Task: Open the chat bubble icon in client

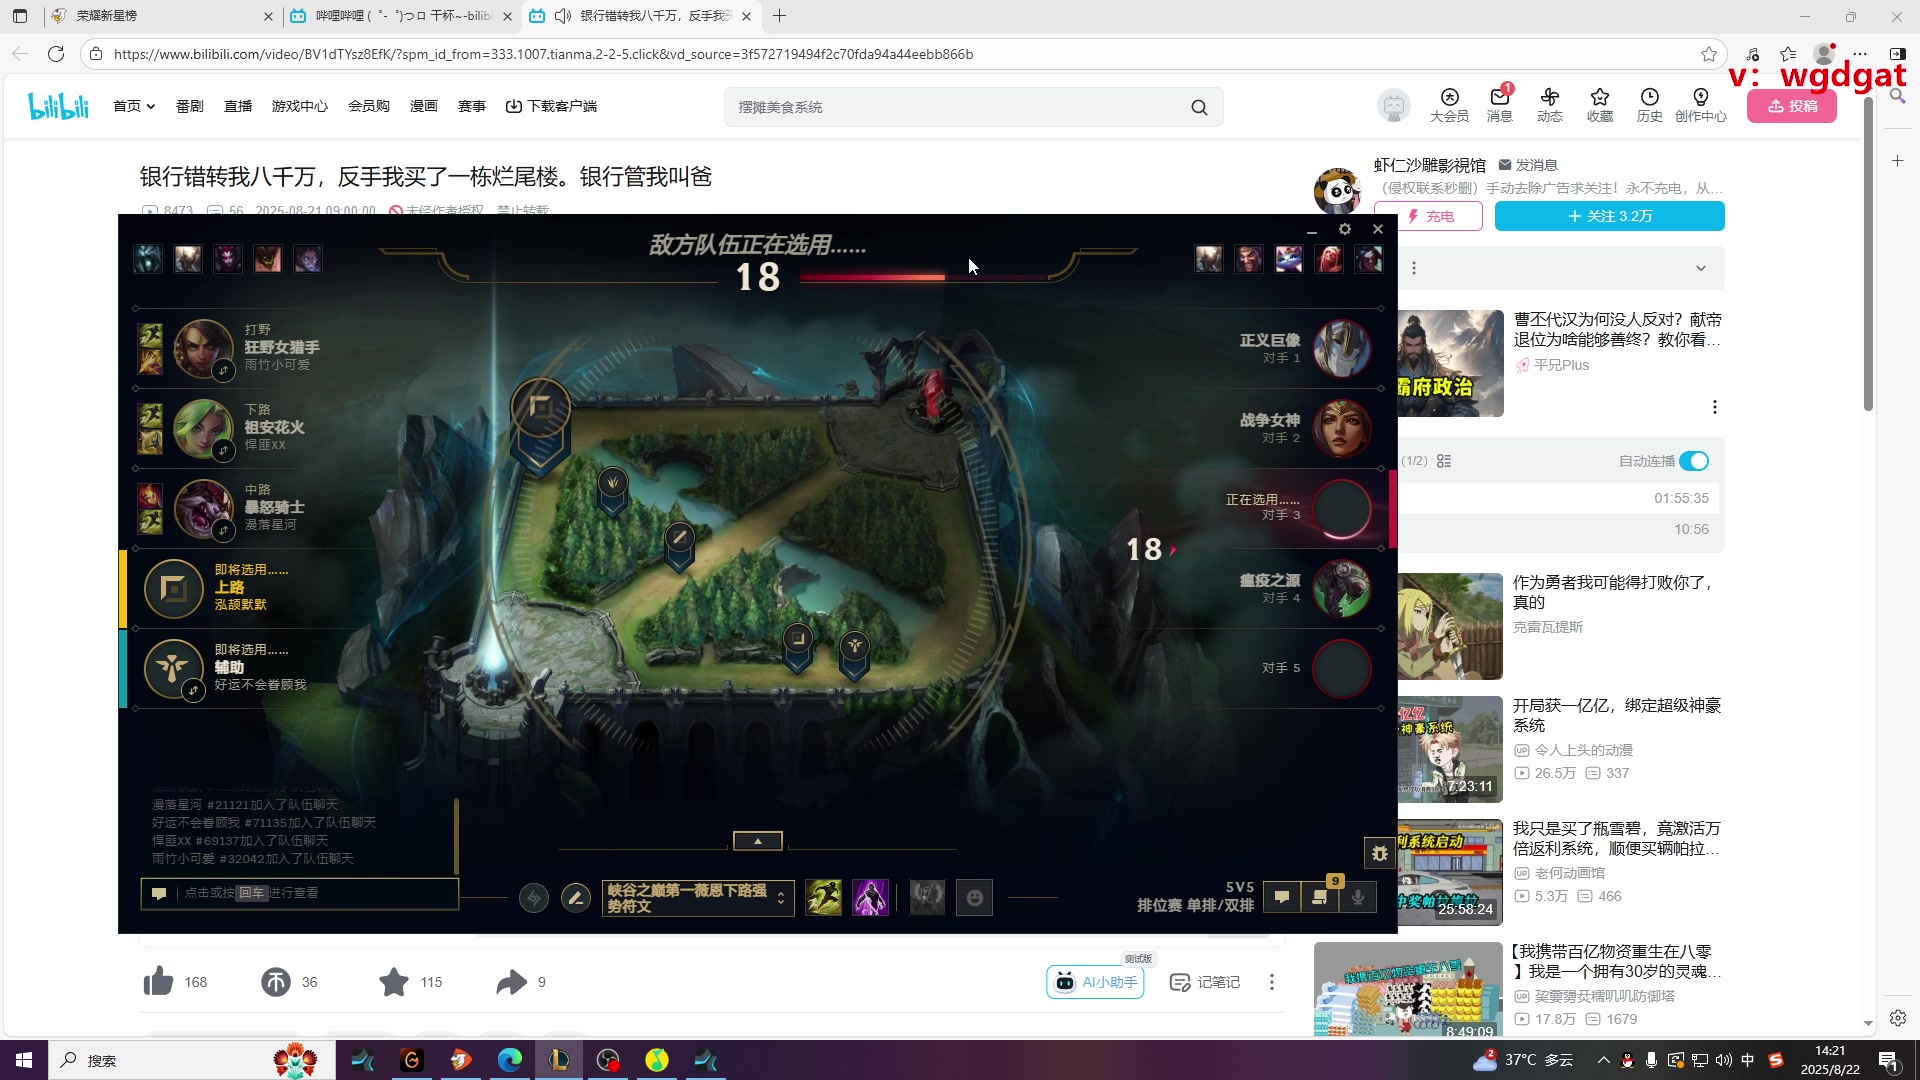Action: point(1282,897)
